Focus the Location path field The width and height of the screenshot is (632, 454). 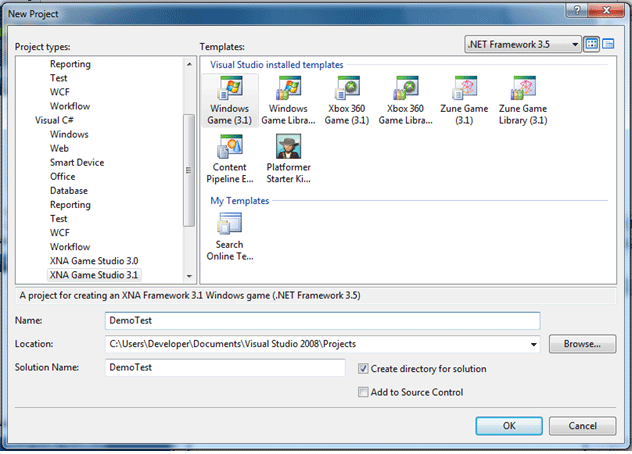pyautogui.click(x=322, y=344)
